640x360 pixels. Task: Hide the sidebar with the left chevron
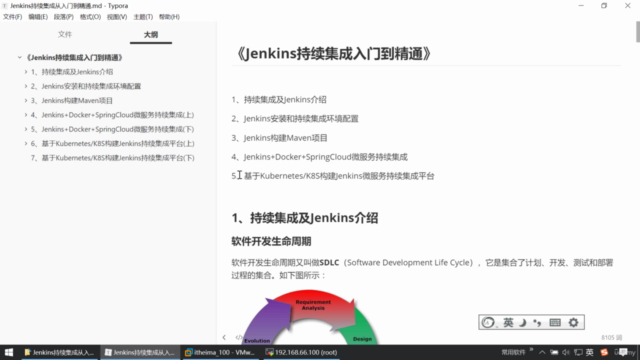(224, 337)
